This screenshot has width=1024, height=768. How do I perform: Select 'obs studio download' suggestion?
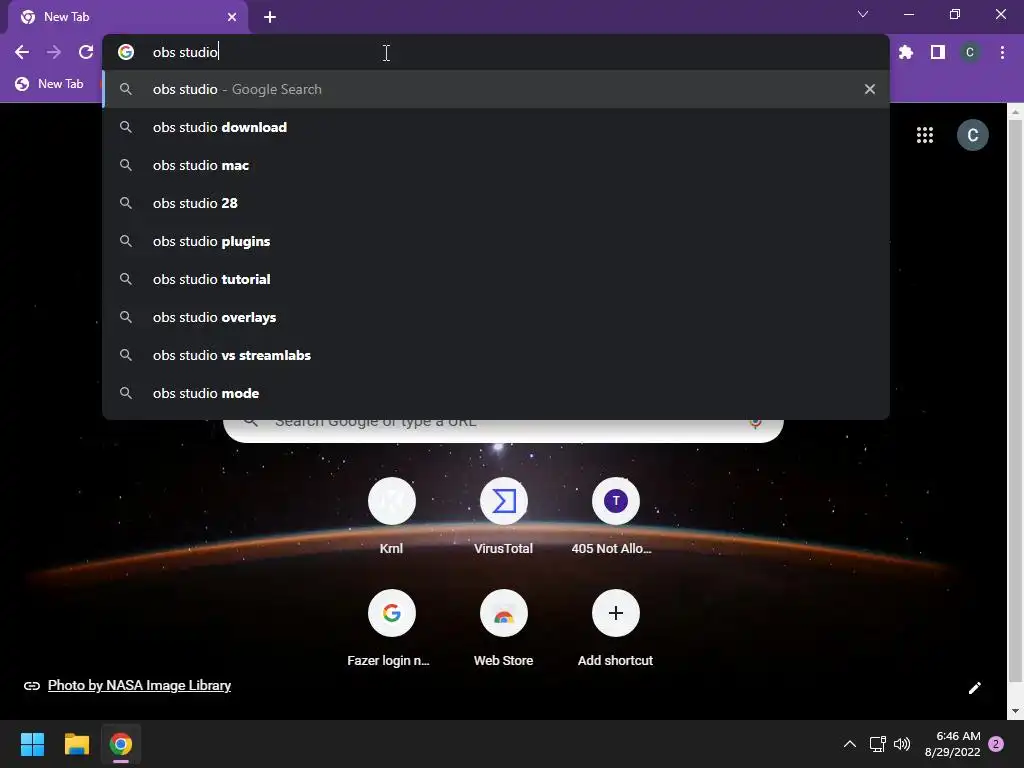click(496, 127)
